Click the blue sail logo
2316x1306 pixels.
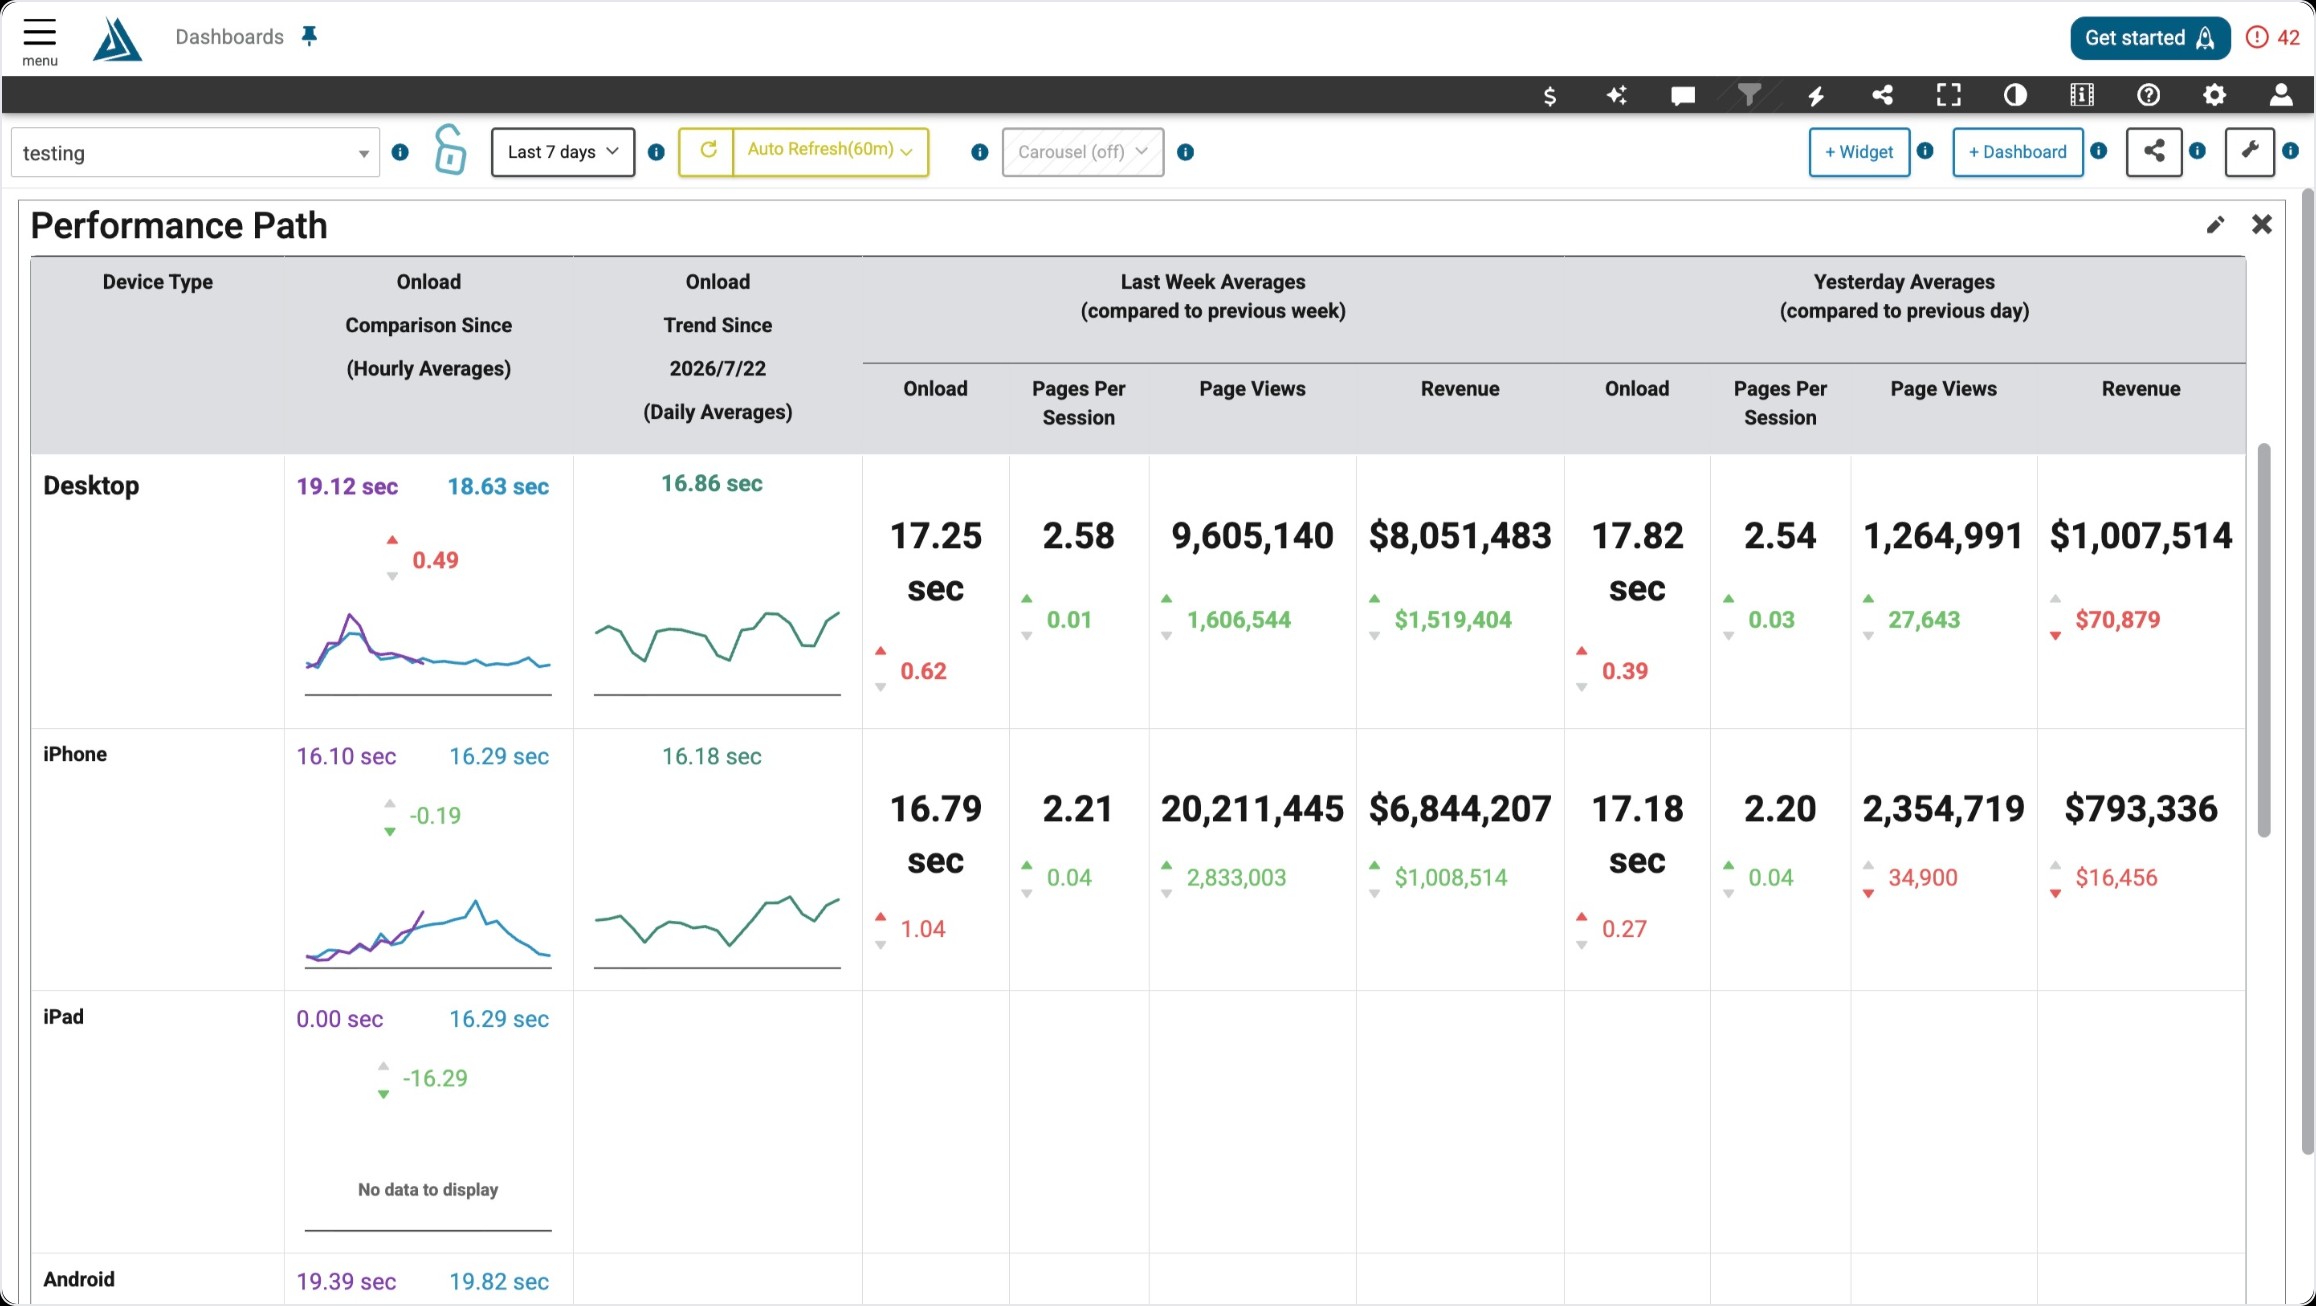117,40
